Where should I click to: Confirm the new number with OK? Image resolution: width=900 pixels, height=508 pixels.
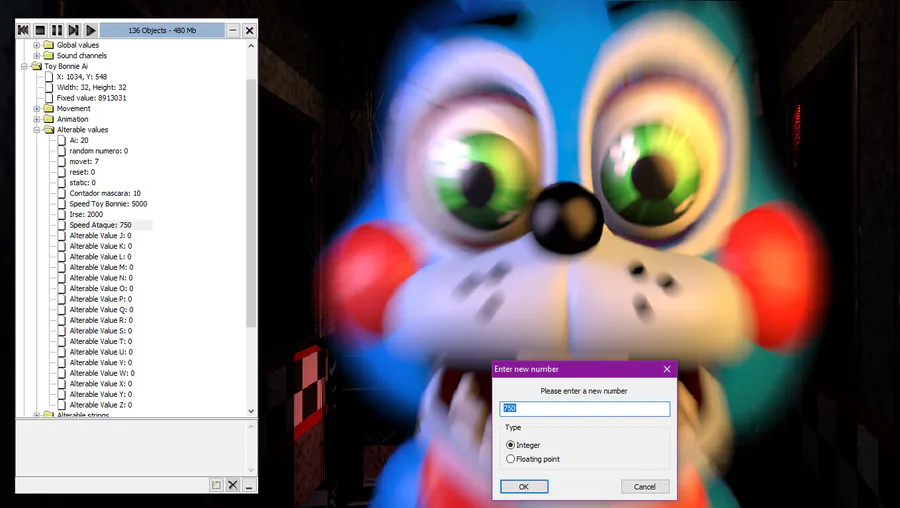click(524, 487)
